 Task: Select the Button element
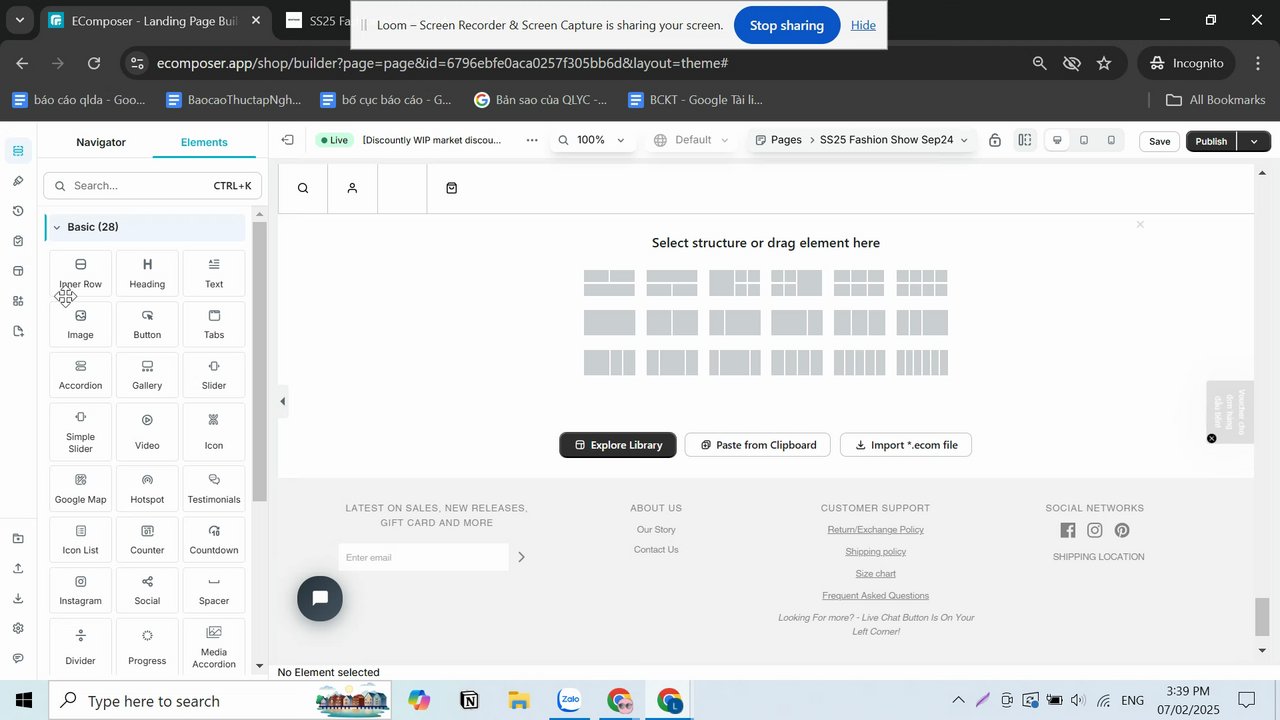[147, 323]
